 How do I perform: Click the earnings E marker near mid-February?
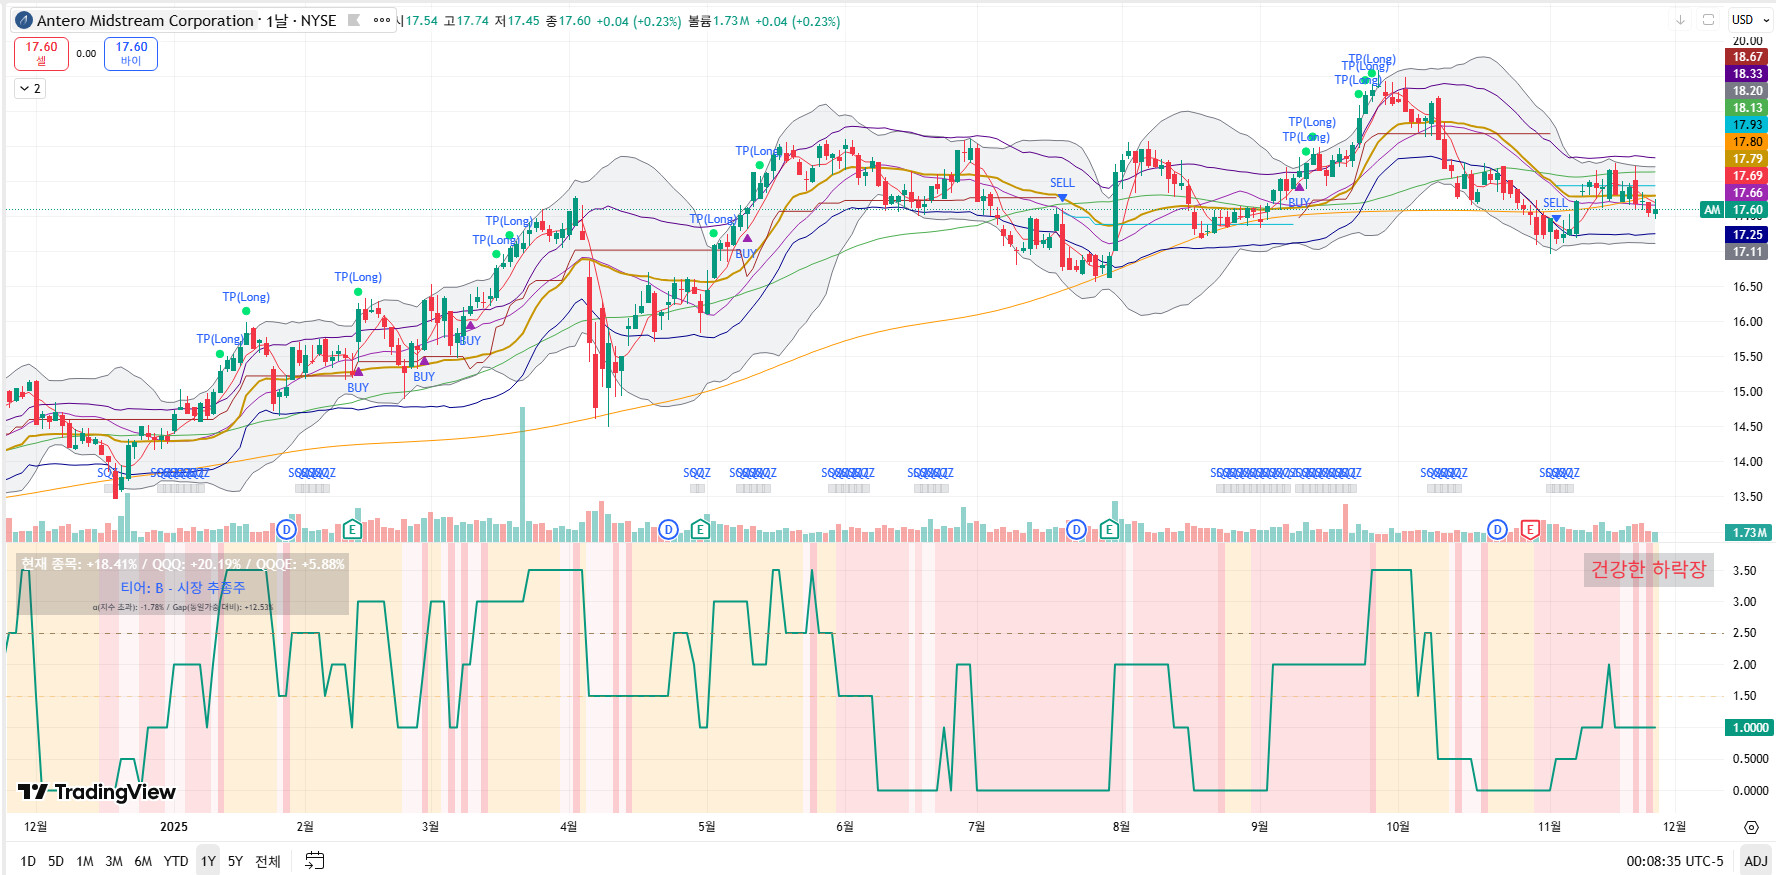tap(352, 529)
